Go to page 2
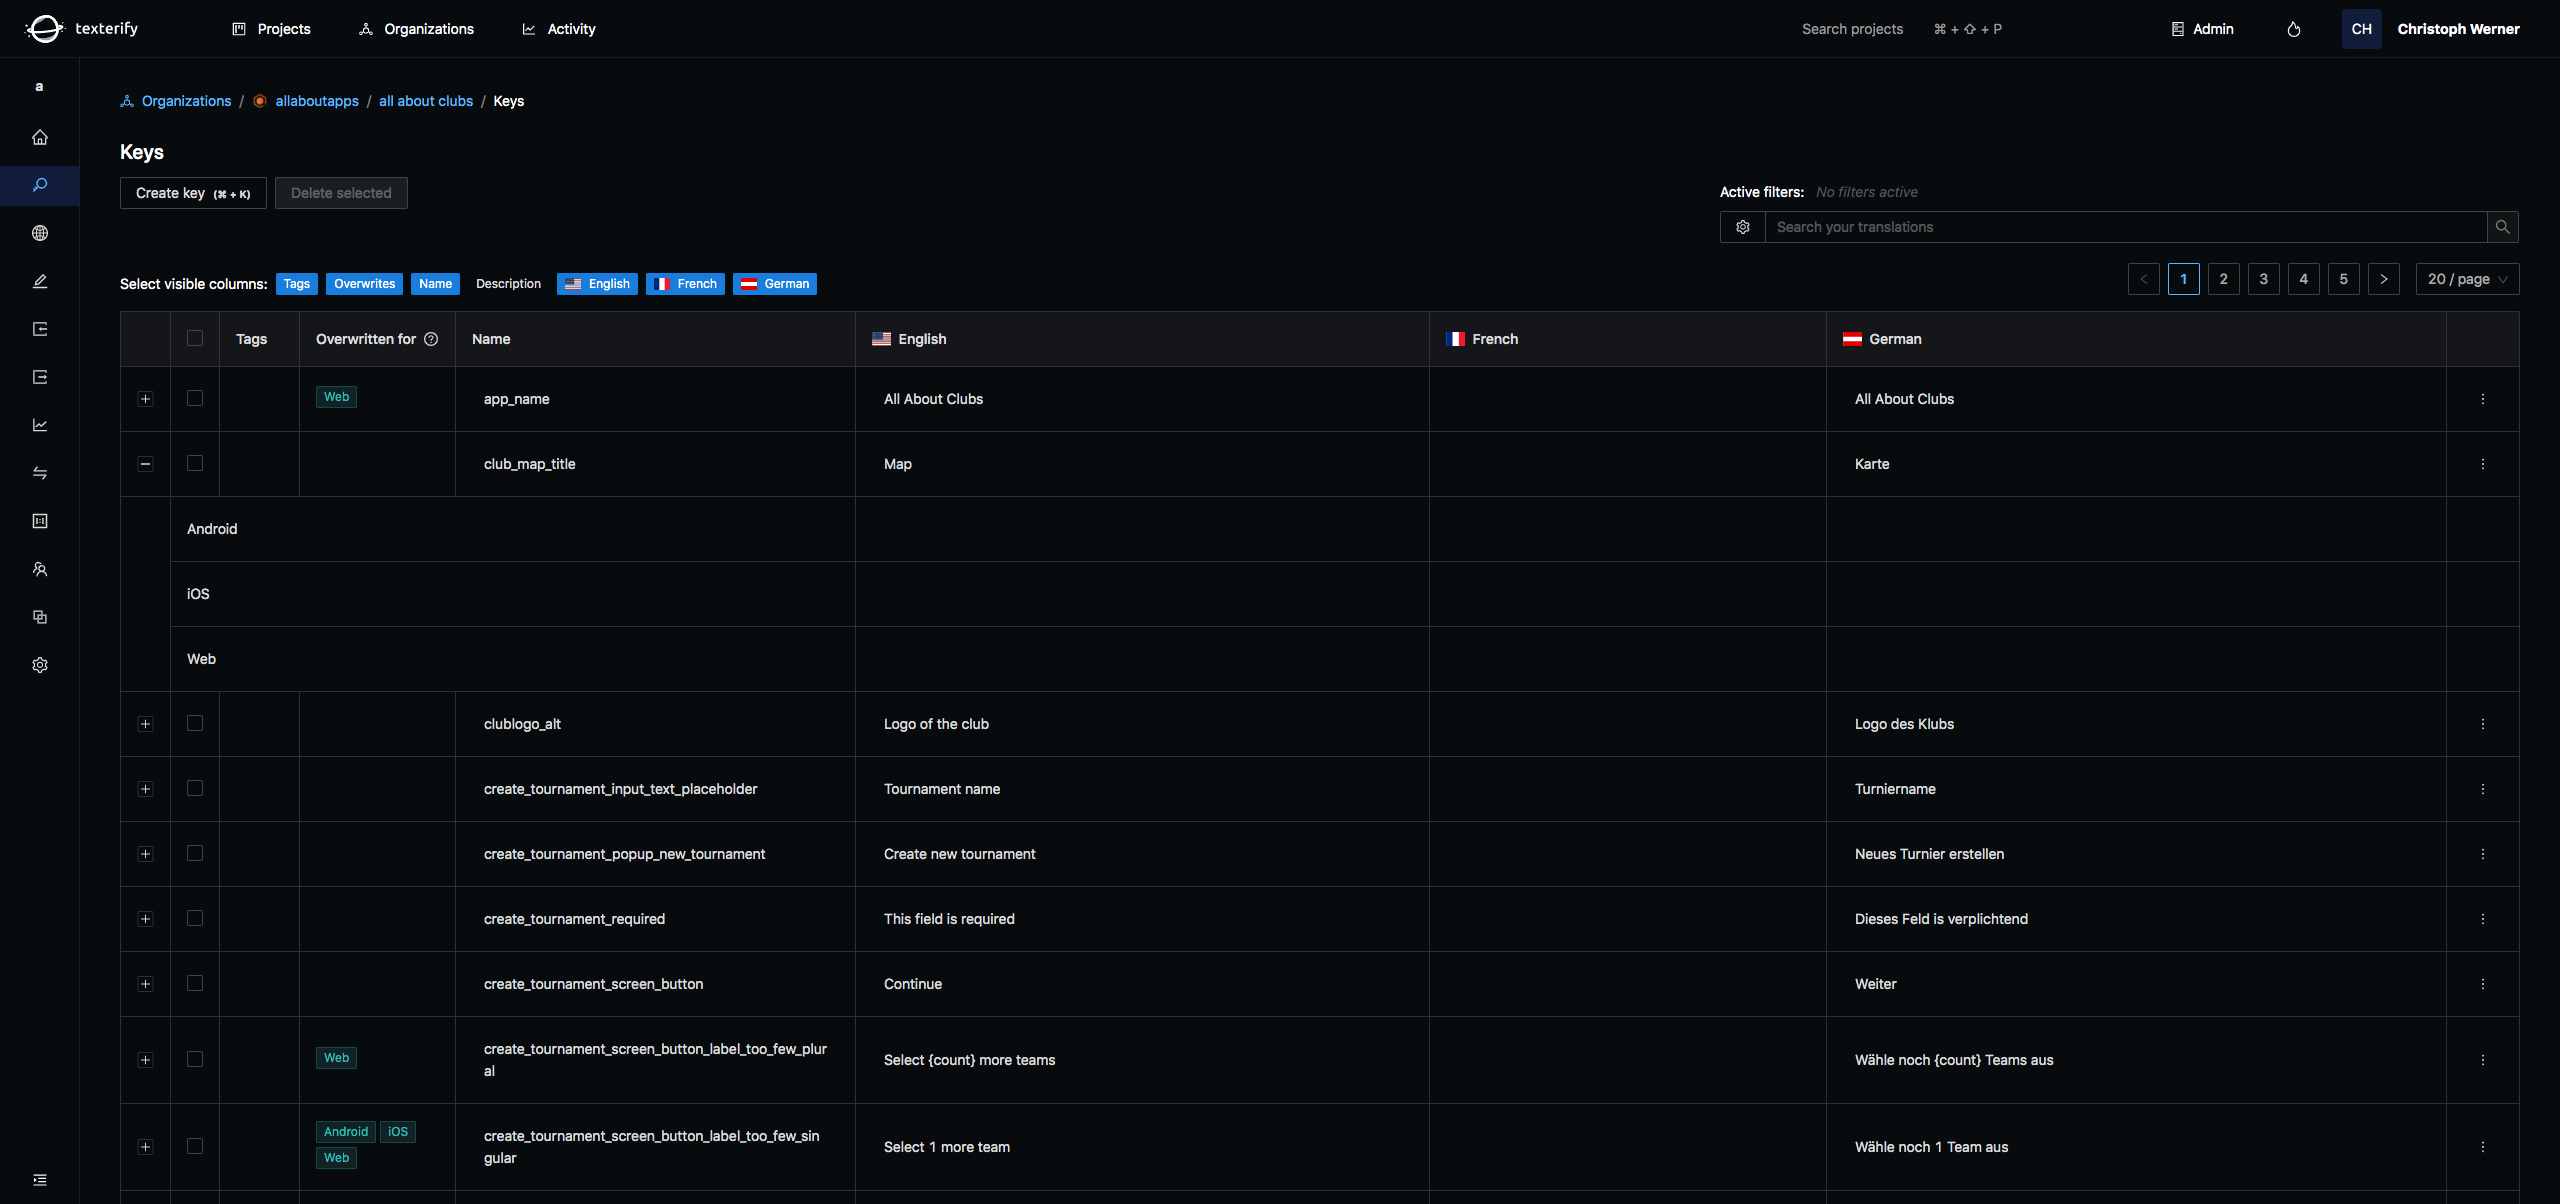2560x1204 pixels. [x=2224, y=279]
